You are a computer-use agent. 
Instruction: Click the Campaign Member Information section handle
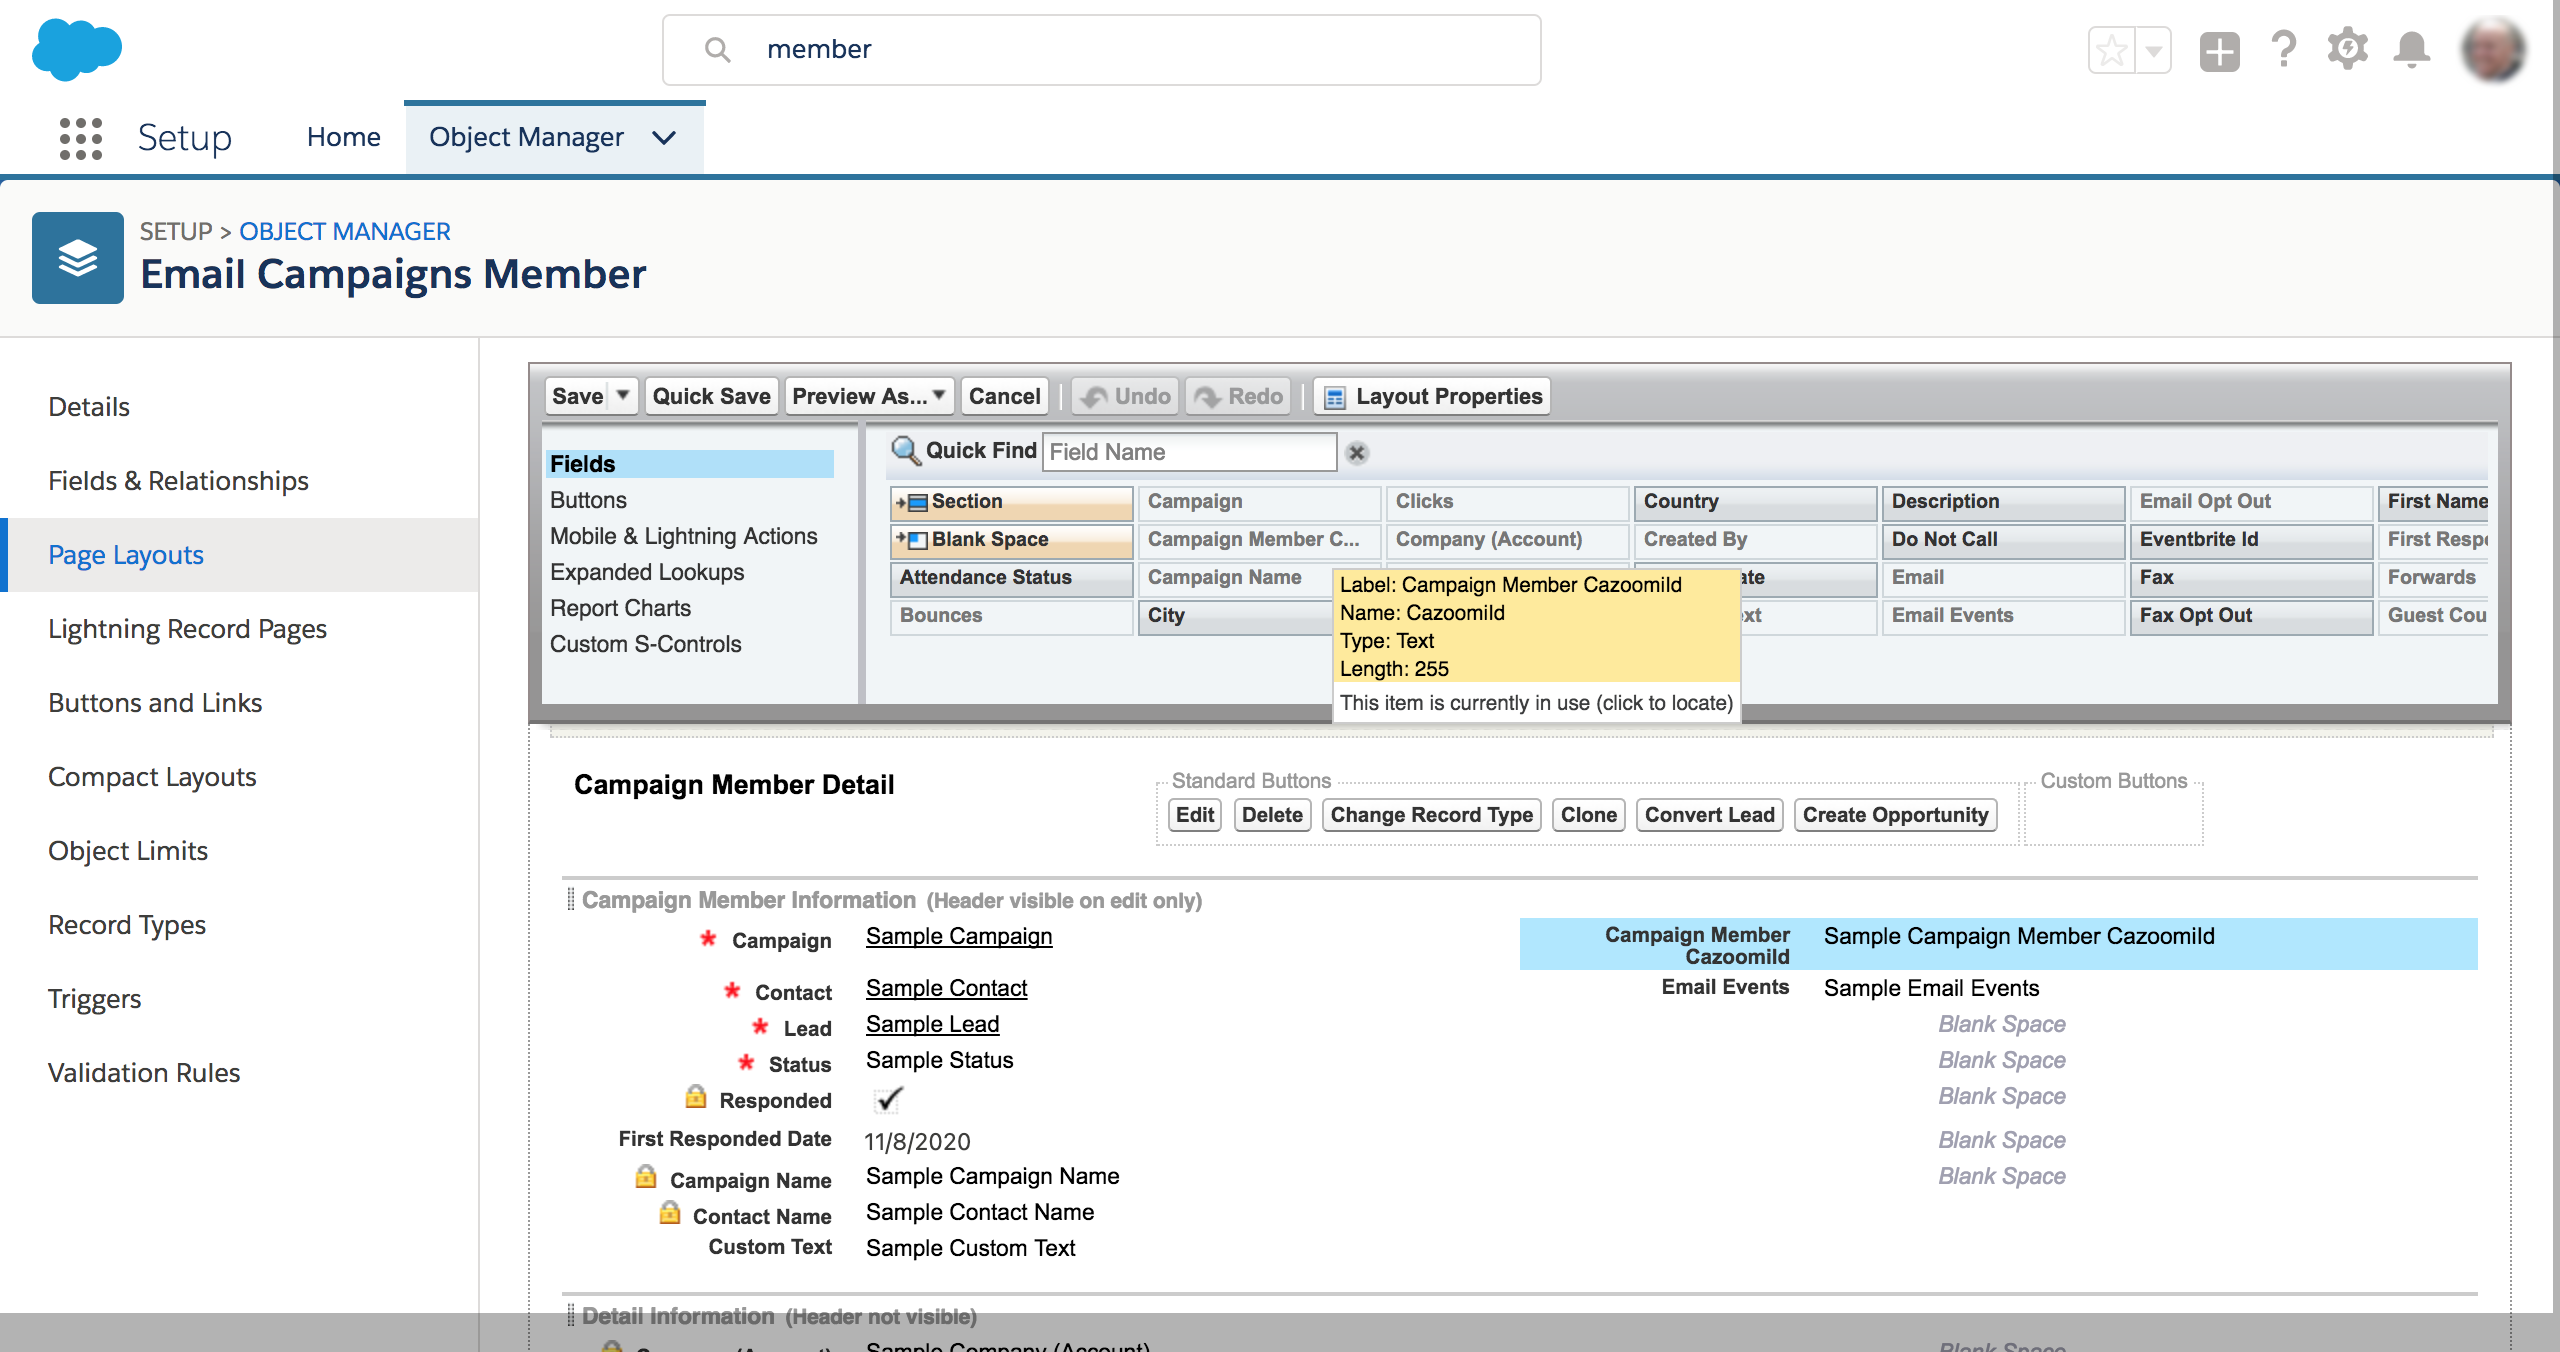coord(571,899)
